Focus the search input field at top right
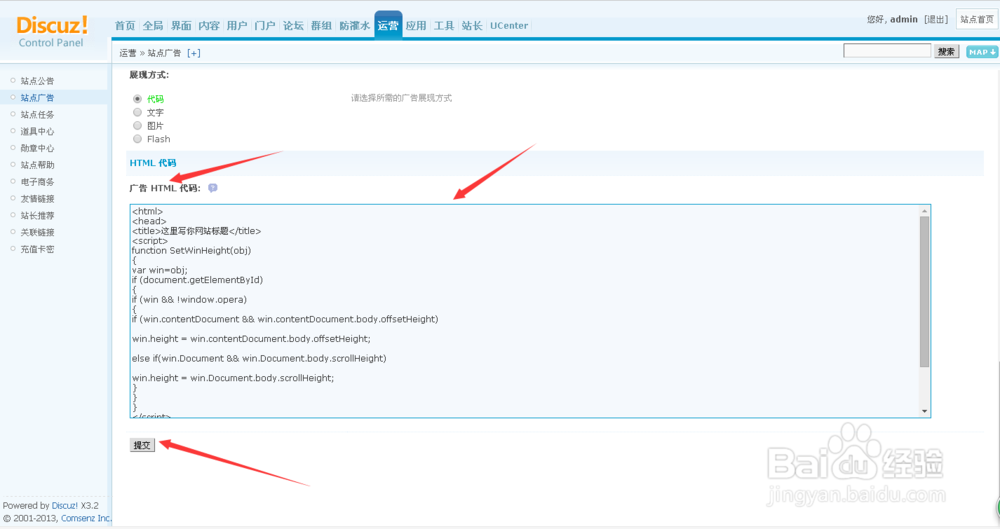This screenshot has height=529, width=1000. pyautogui.click(x=887, y=51)
